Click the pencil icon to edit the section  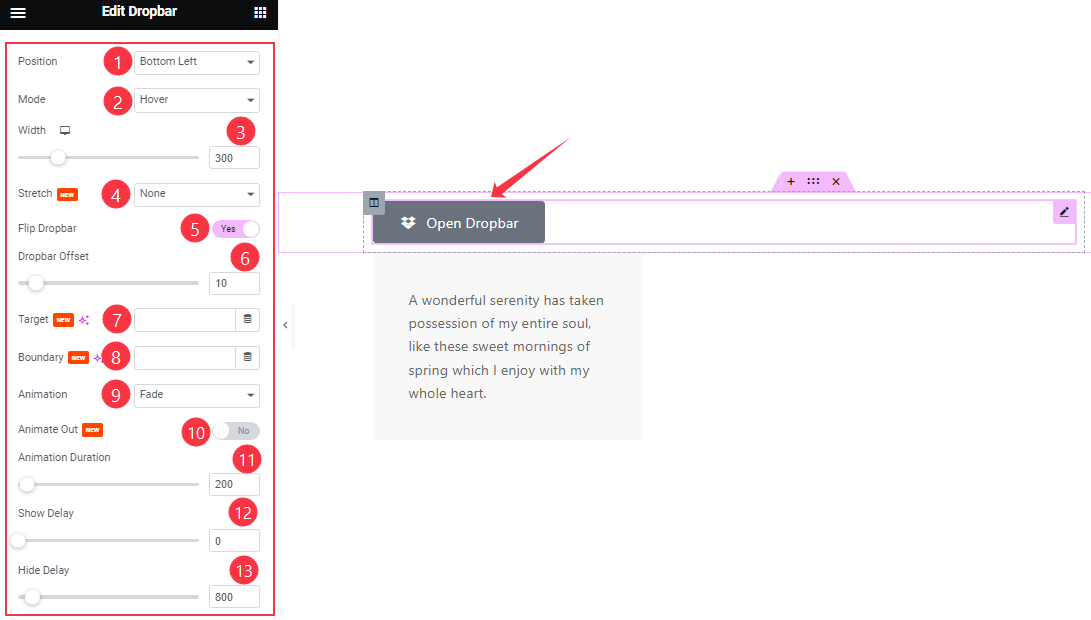click(x=1064, y=212)
